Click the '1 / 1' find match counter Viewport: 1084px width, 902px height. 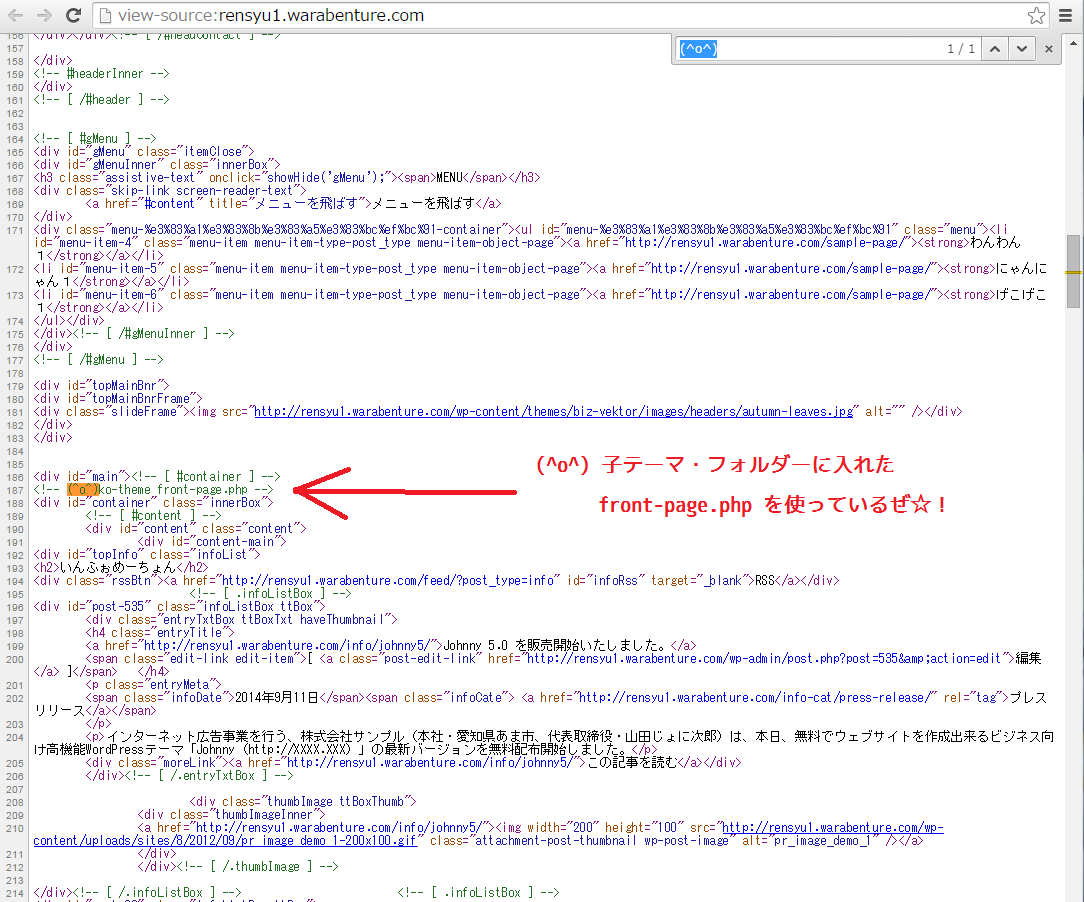click(x=961, y=48)
